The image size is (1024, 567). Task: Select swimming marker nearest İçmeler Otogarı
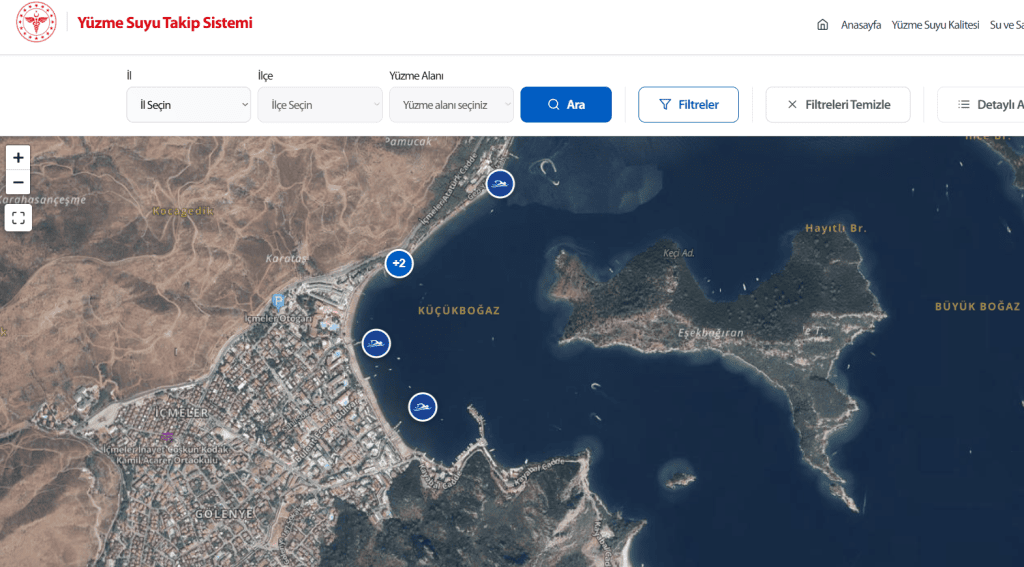(376, 344)
